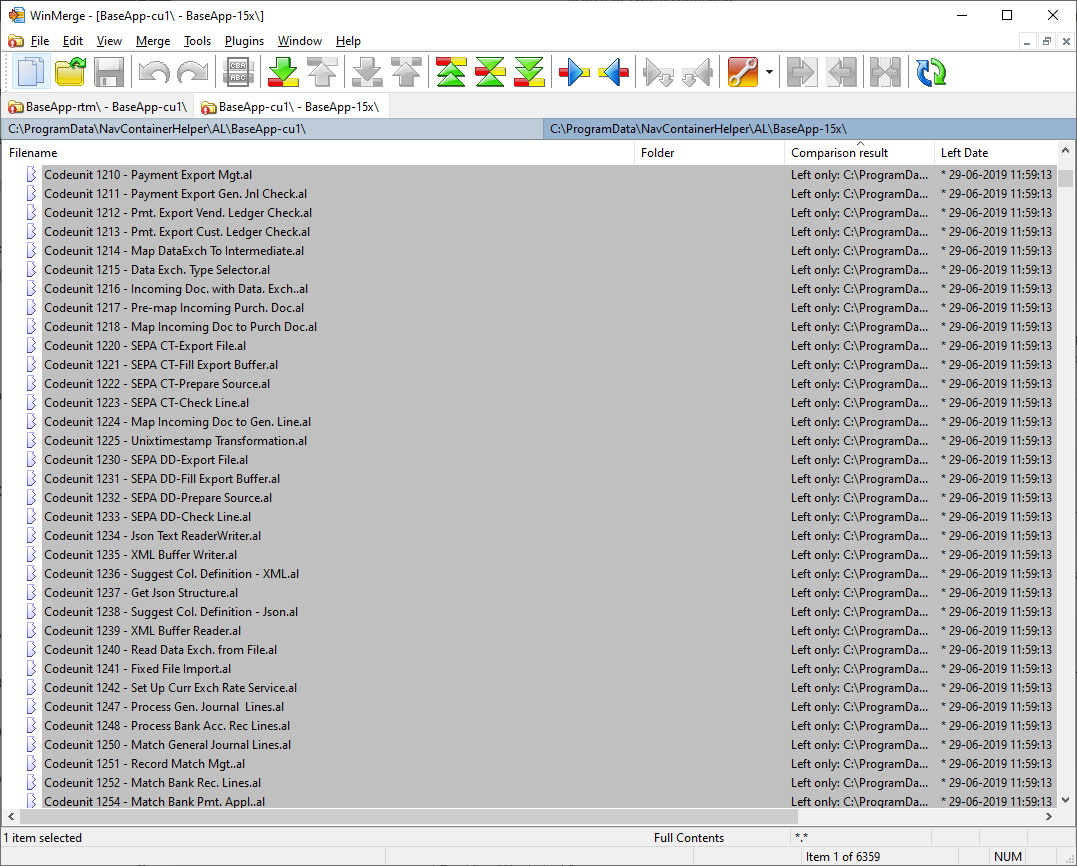Screen dimensions: 1077x866
Task: Go to next difference green arrow
Action: 283,72
